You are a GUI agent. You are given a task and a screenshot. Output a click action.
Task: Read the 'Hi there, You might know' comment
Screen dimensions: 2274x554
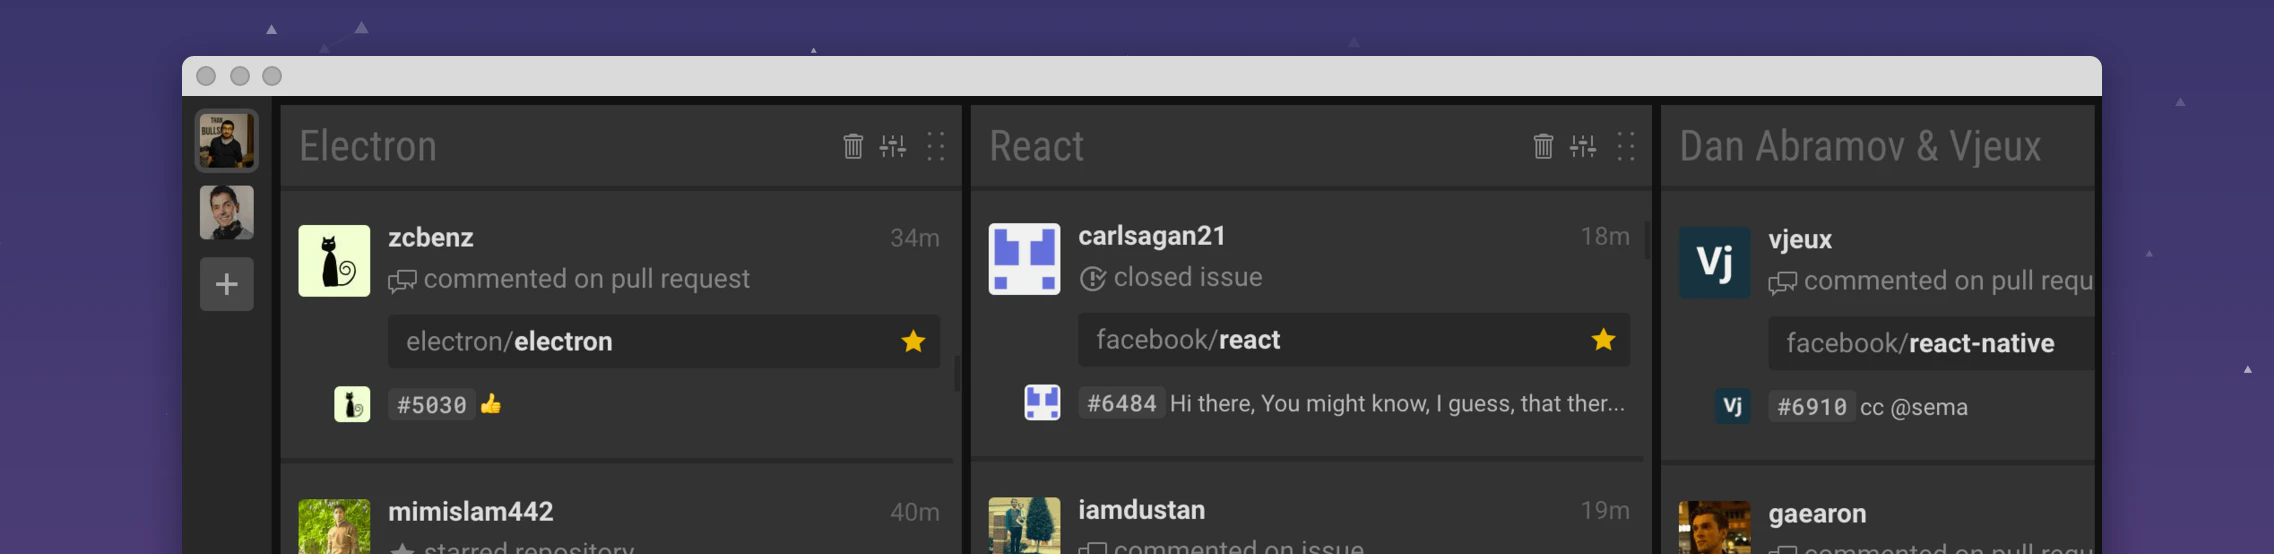coord(1397,403)
